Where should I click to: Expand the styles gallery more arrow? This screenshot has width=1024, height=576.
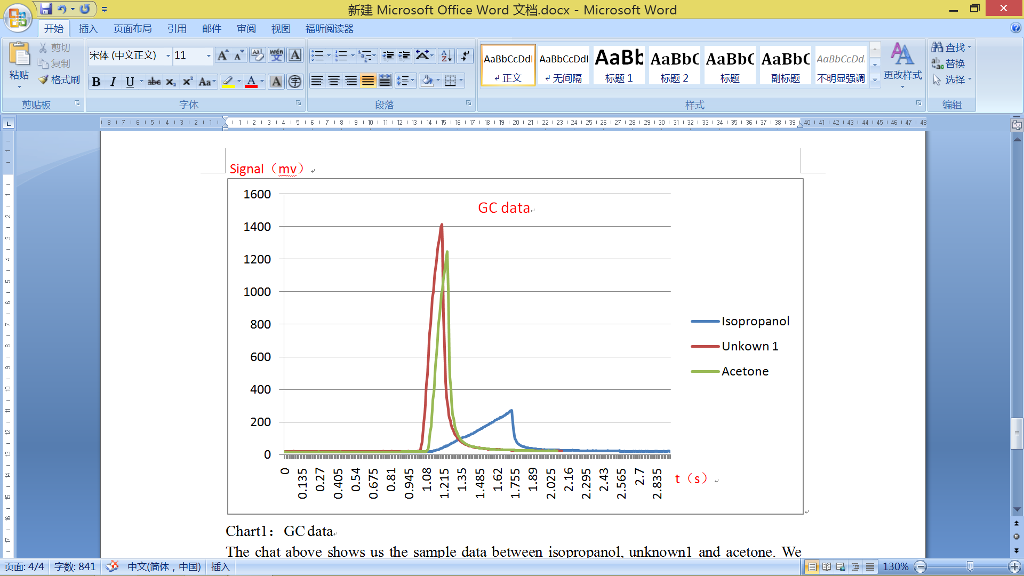tap(875, 79)
